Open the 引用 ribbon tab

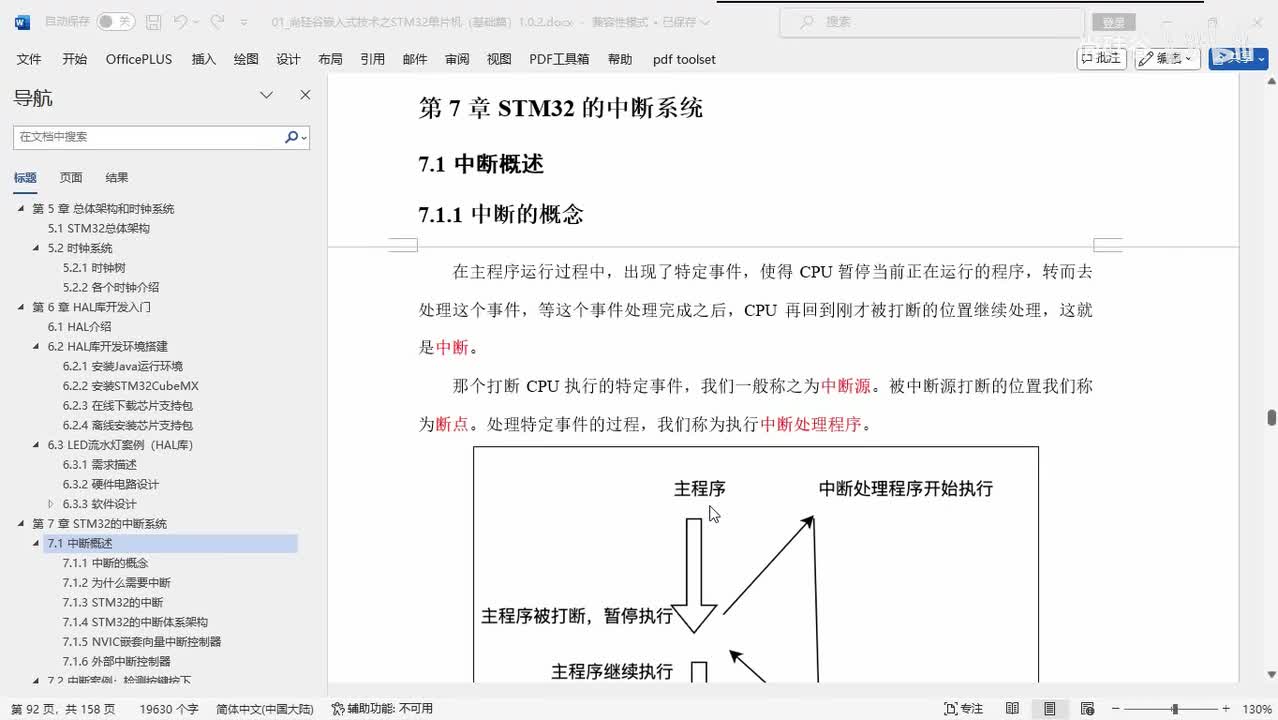(x=373, y=59)
